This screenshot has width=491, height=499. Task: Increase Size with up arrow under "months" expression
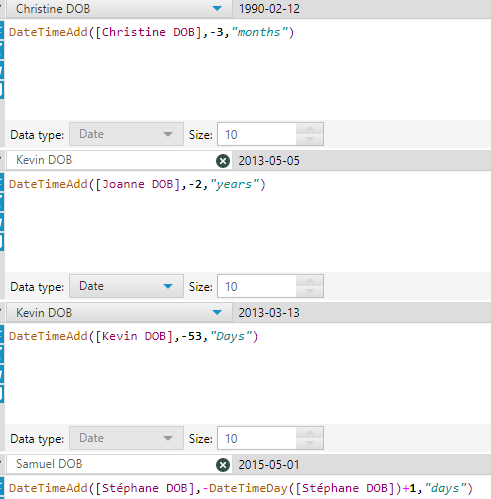tap(310, 129)
